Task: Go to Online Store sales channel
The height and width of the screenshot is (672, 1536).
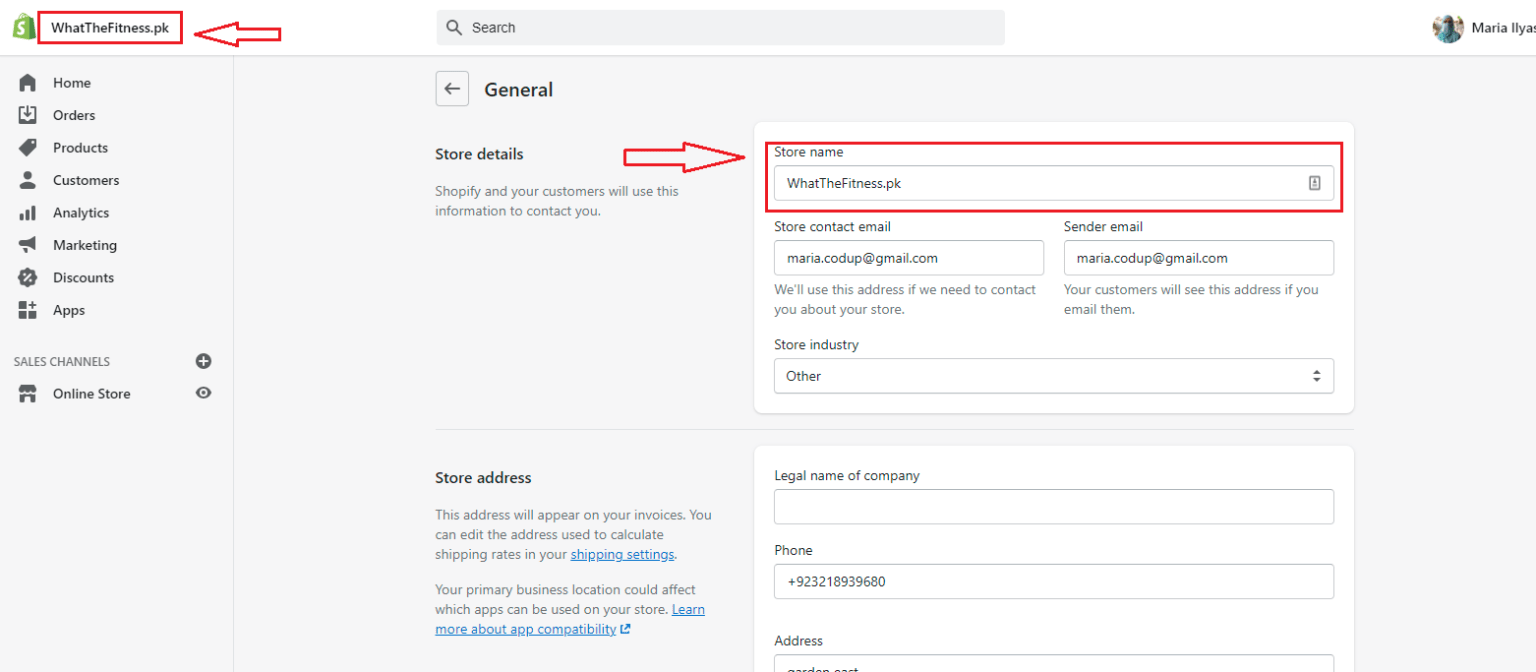Action: point(91,394)
